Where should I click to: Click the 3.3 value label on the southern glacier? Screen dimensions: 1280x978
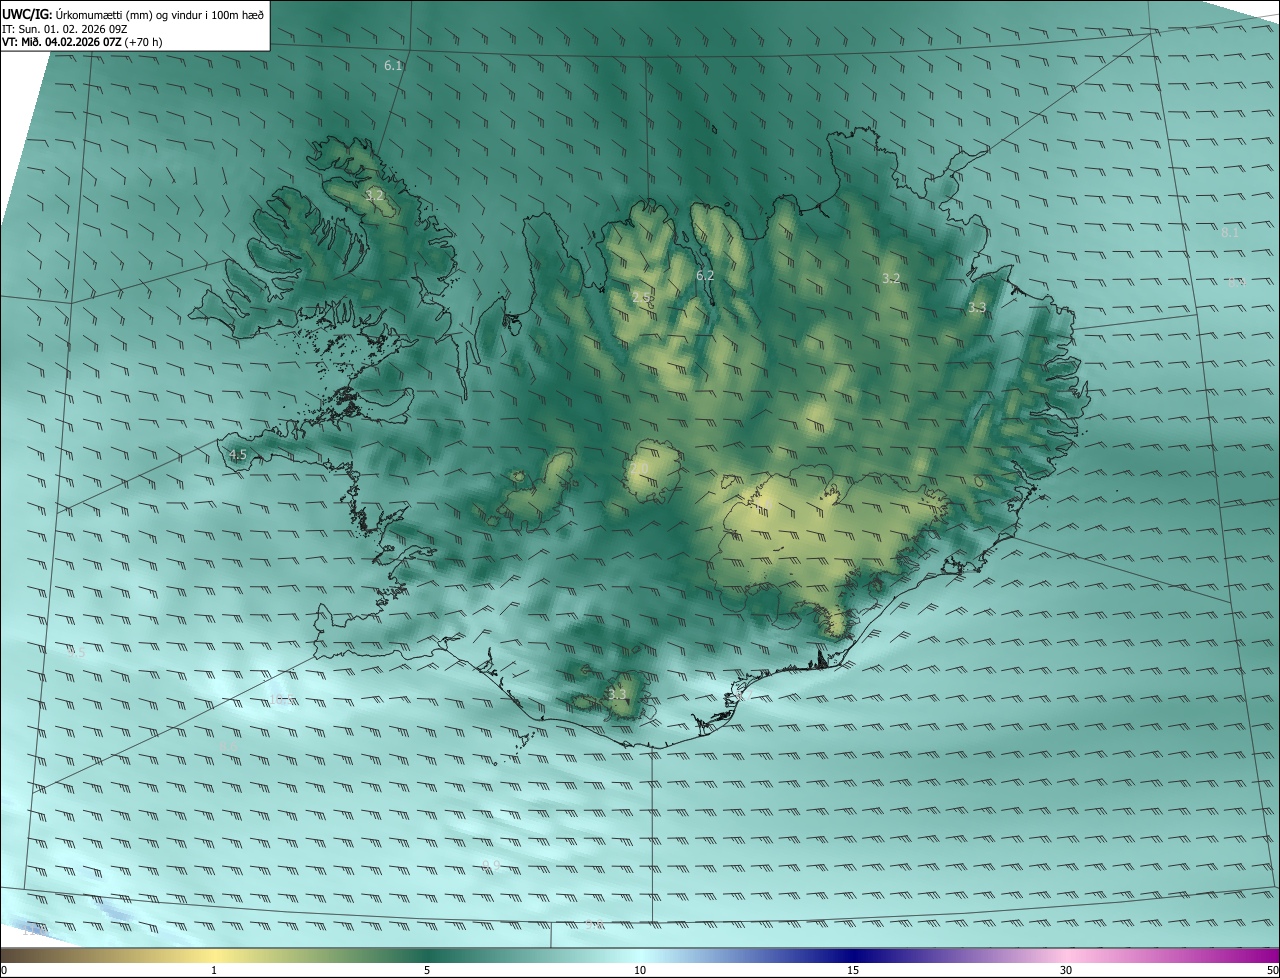(x=617, y=694)
